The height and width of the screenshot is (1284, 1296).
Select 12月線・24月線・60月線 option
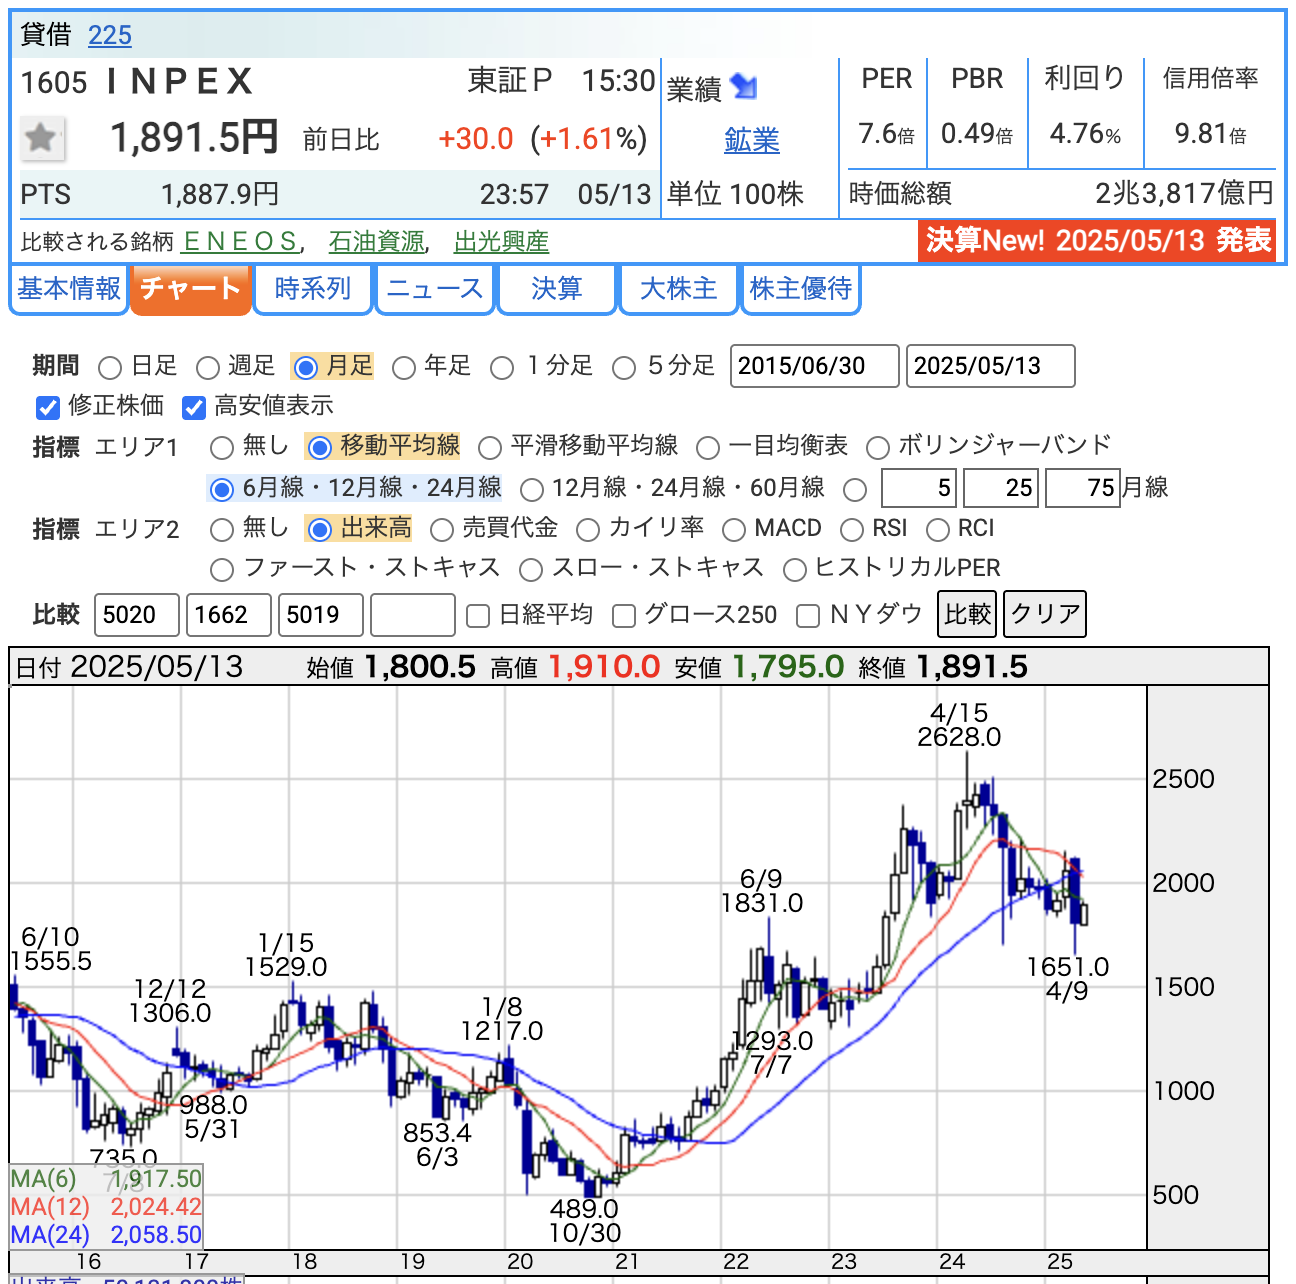tap(532, 489)
